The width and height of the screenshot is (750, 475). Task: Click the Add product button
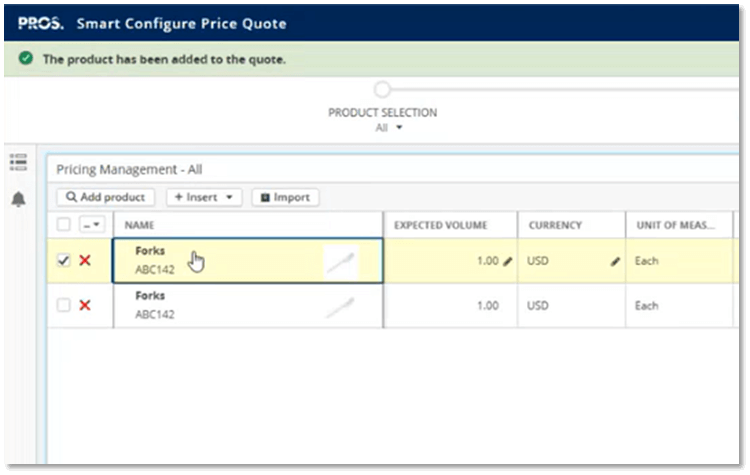click(x=106, y=197)
